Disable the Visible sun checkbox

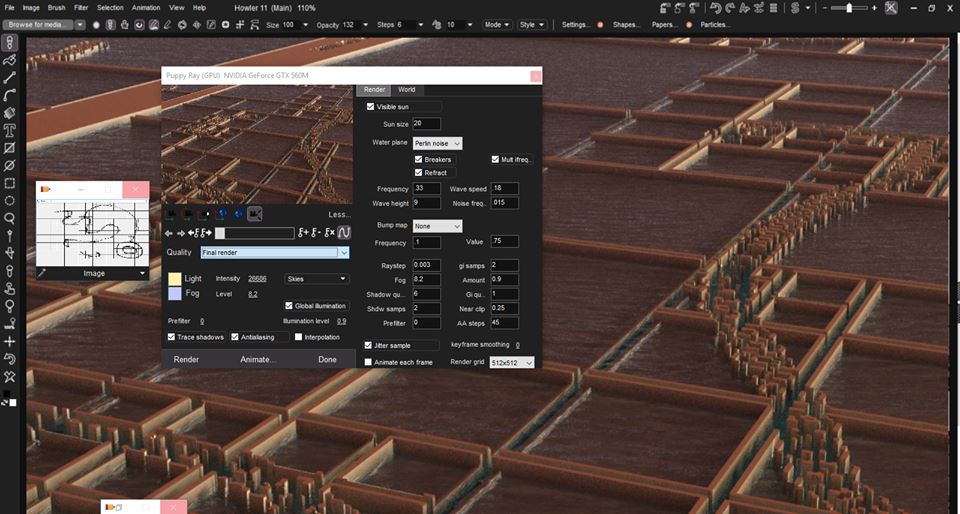click(372, 106)
